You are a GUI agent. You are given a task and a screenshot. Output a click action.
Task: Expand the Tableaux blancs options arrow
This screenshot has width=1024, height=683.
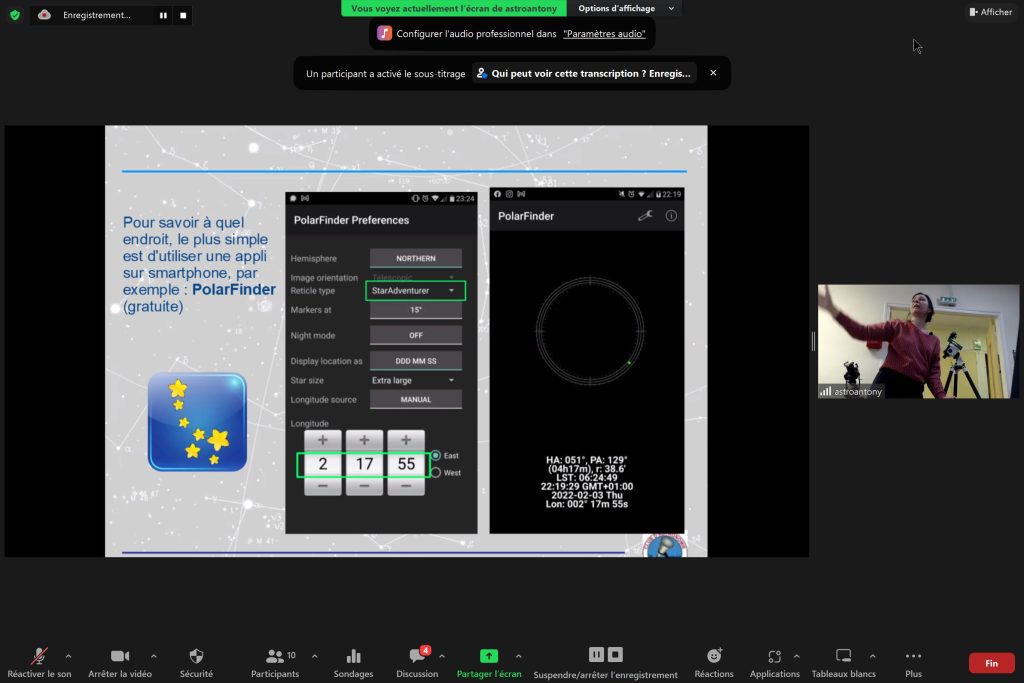[872, 656]
